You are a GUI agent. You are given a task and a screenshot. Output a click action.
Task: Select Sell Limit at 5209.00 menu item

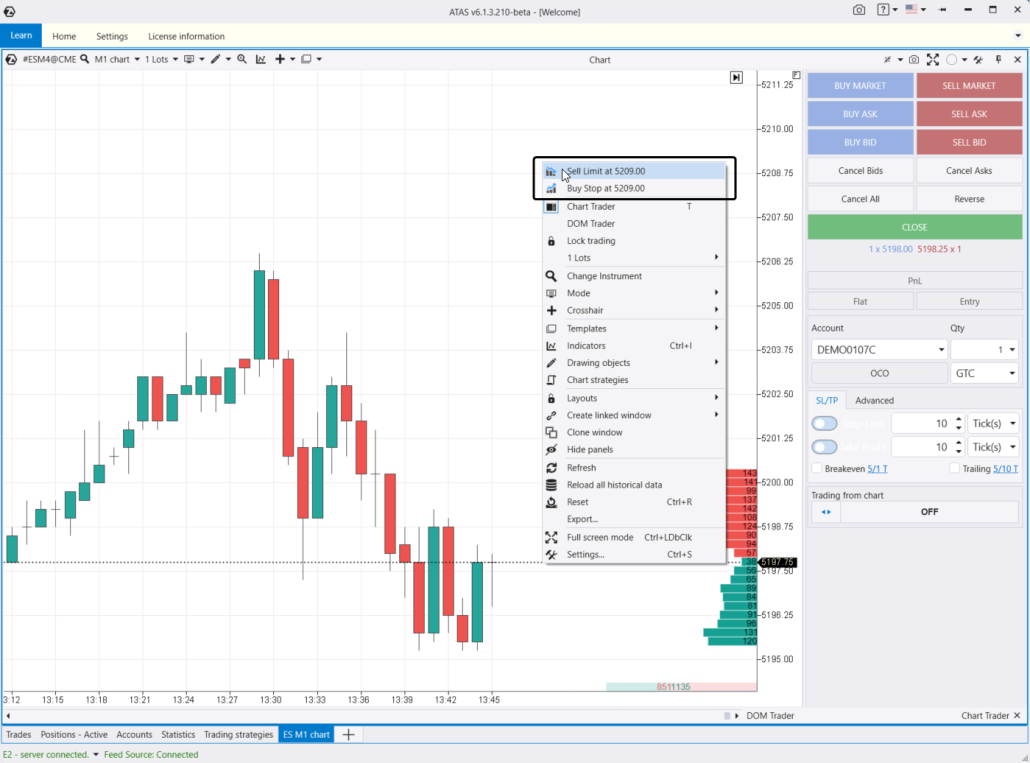605,171
